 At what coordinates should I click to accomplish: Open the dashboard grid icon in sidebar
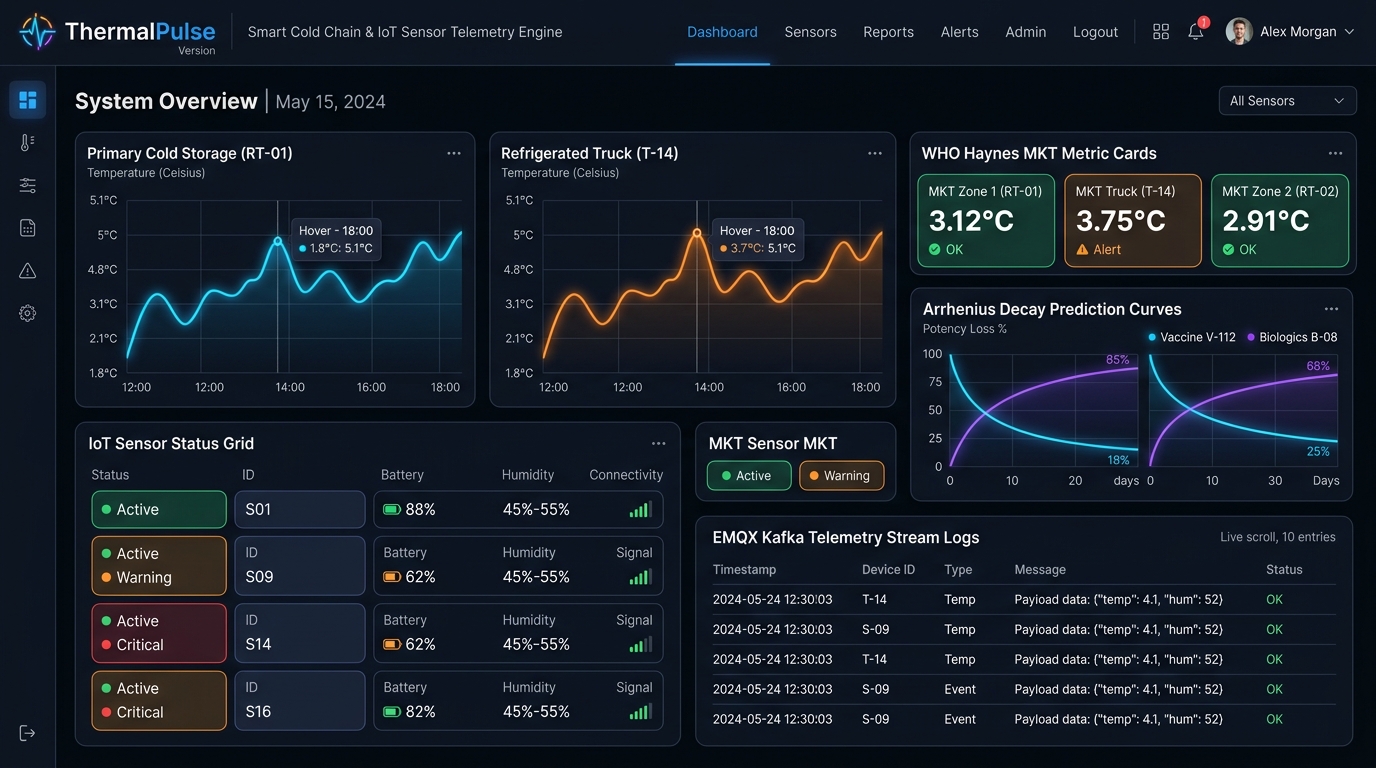click(27, 100)
